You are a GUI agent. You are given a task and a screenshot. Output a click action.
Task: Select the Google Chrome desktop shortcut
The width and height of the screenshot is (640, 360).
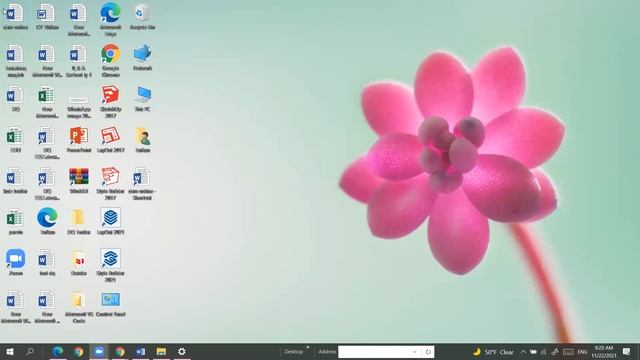tap(111, 60)
